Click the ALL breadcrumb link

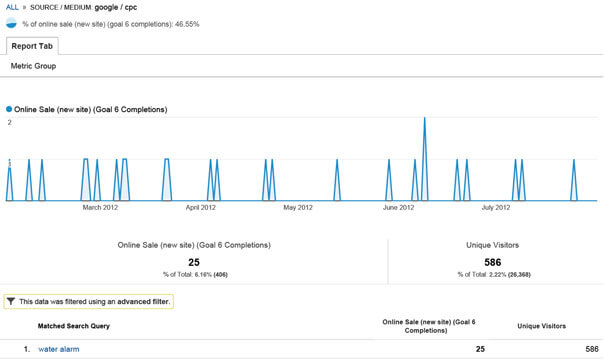12,7
